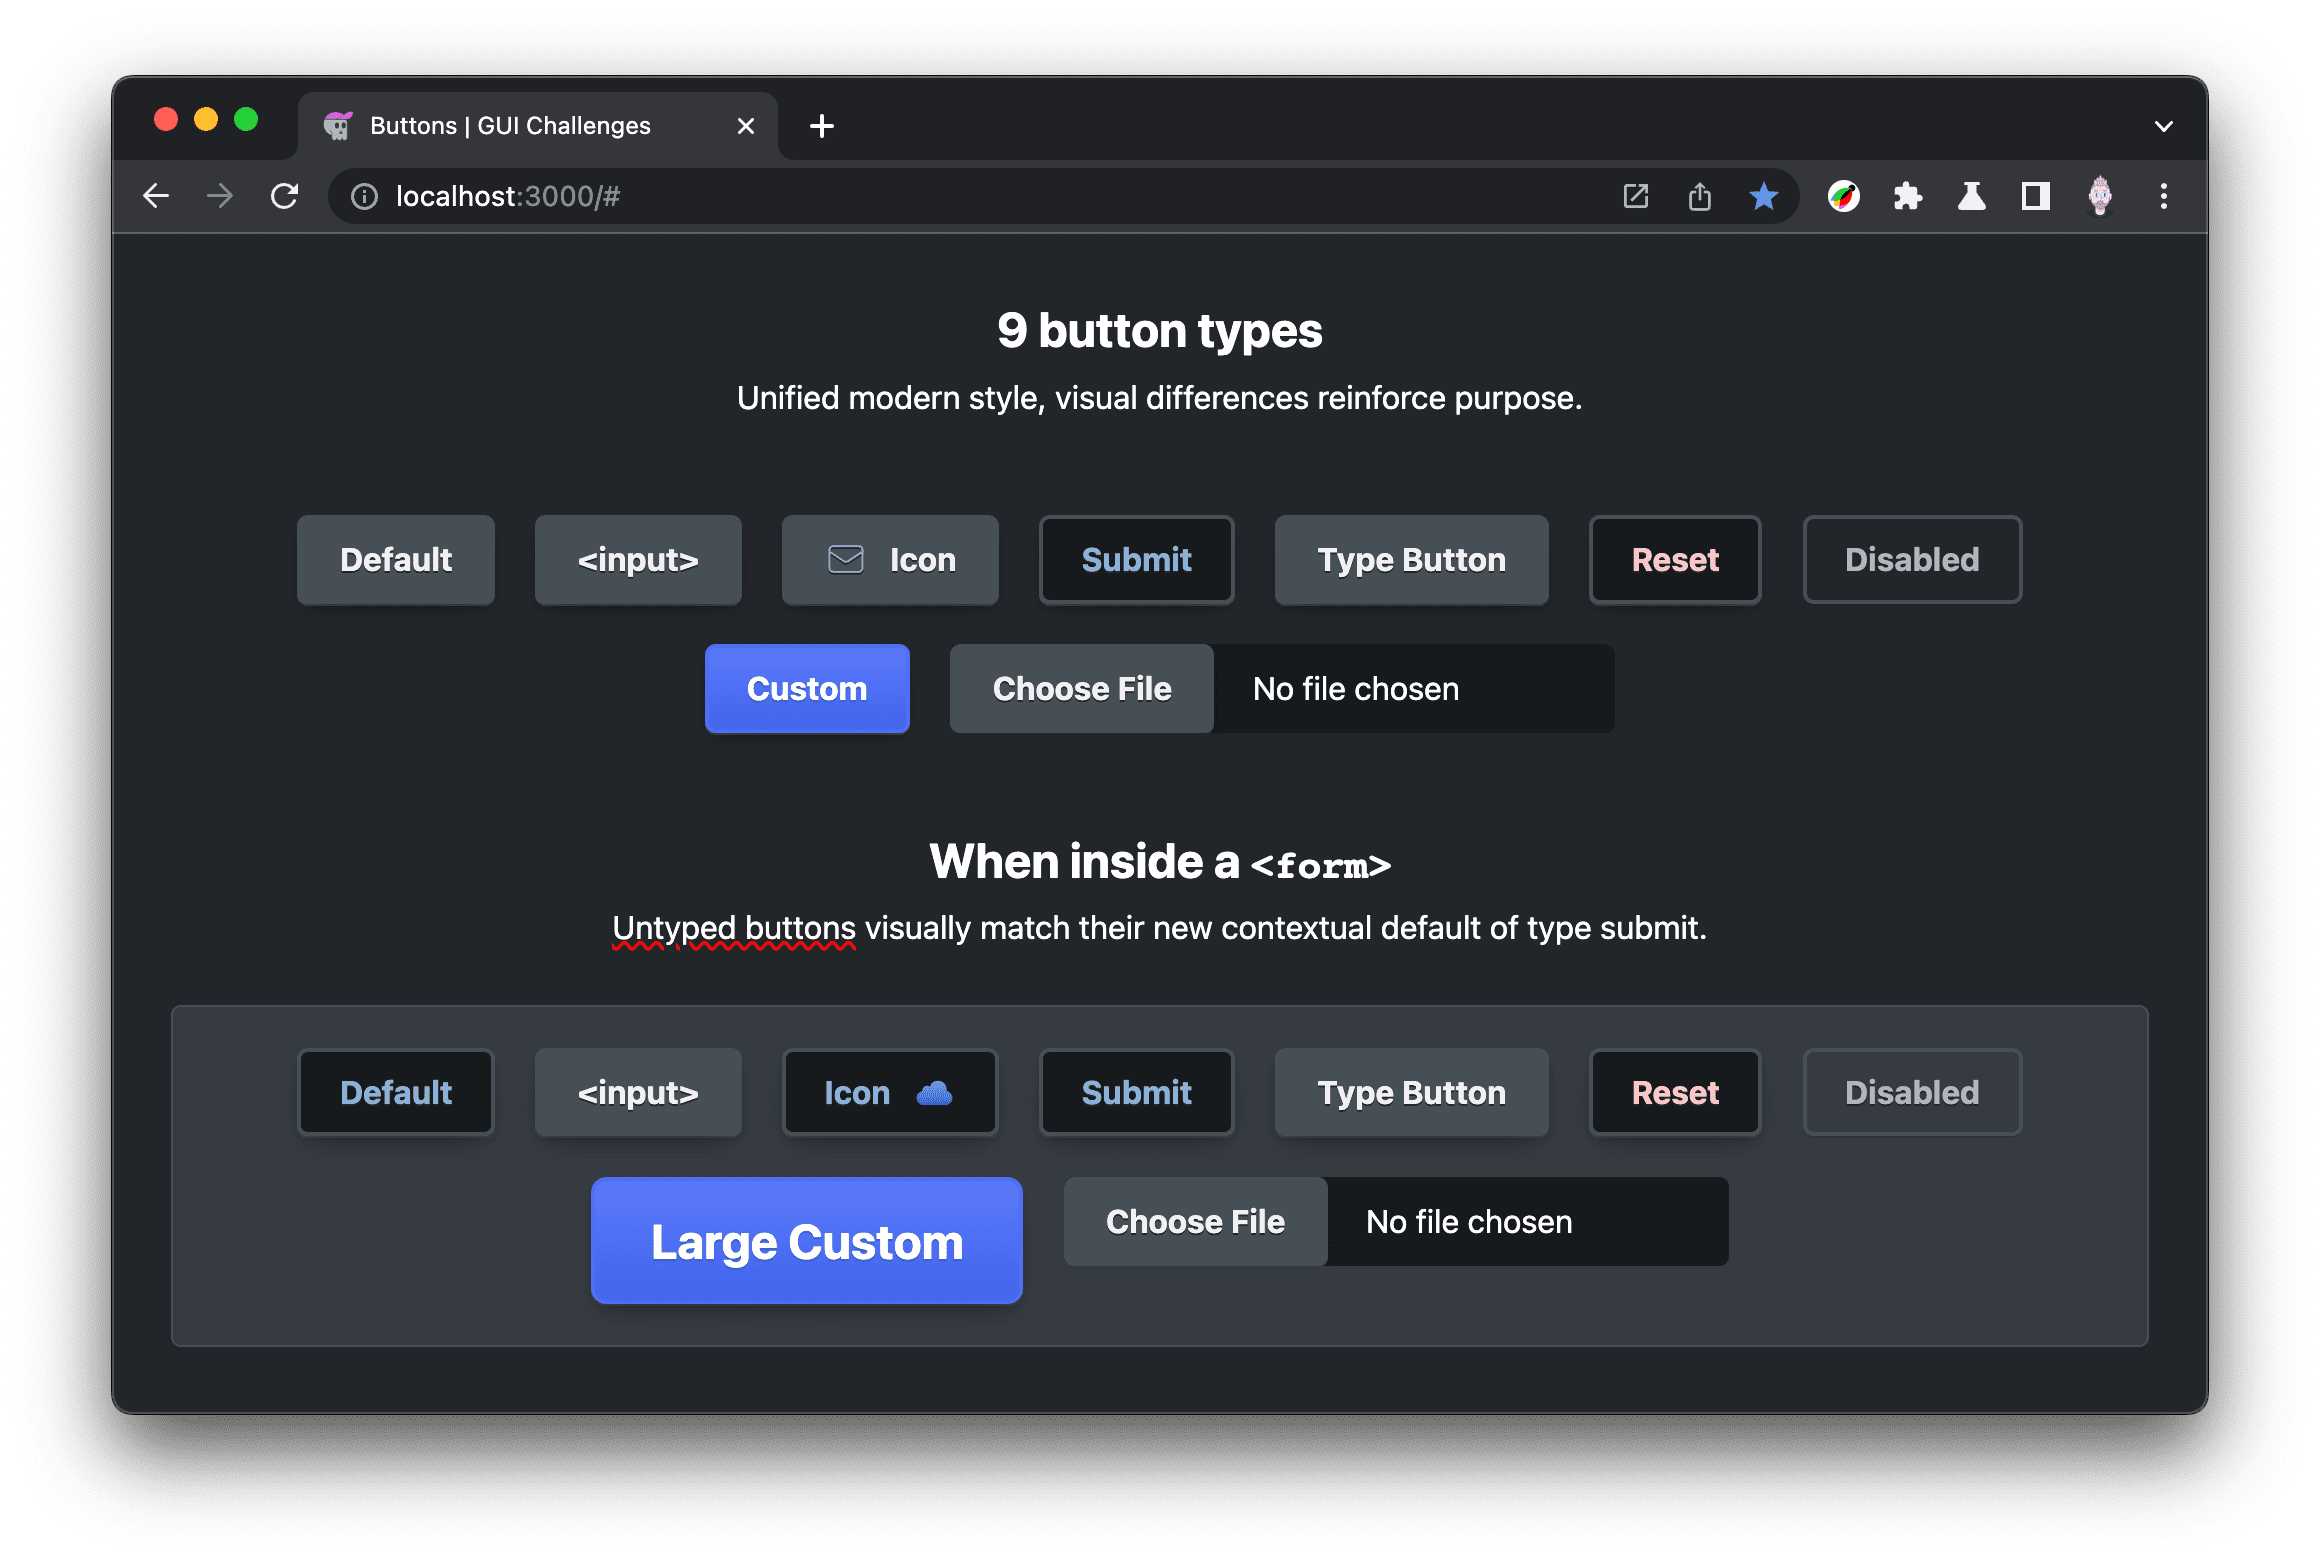Click the back navigation arrow button
Screen dimensions: 2320x1562
[157, 195]
